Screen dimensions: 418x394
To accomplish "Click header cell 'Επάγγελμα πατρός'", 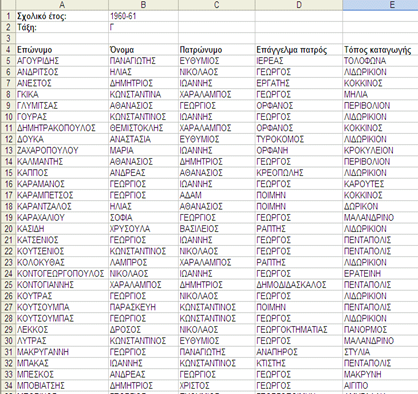I will click(x=299, y=50).
